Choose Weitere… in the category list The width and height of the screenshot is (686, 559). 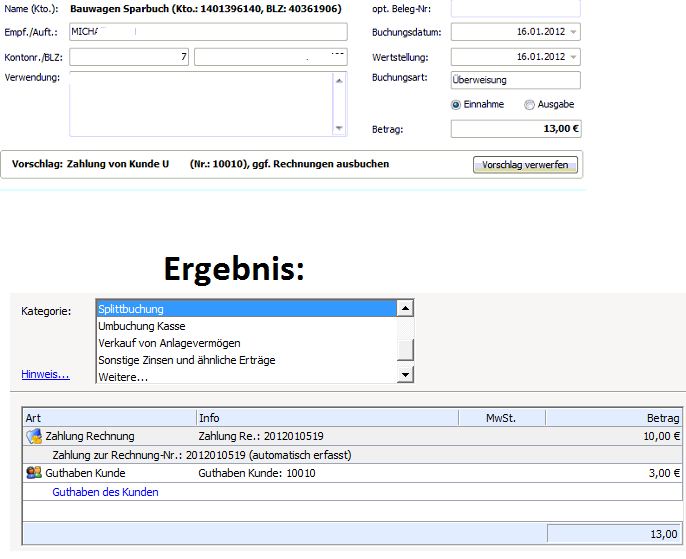point(246,377)
